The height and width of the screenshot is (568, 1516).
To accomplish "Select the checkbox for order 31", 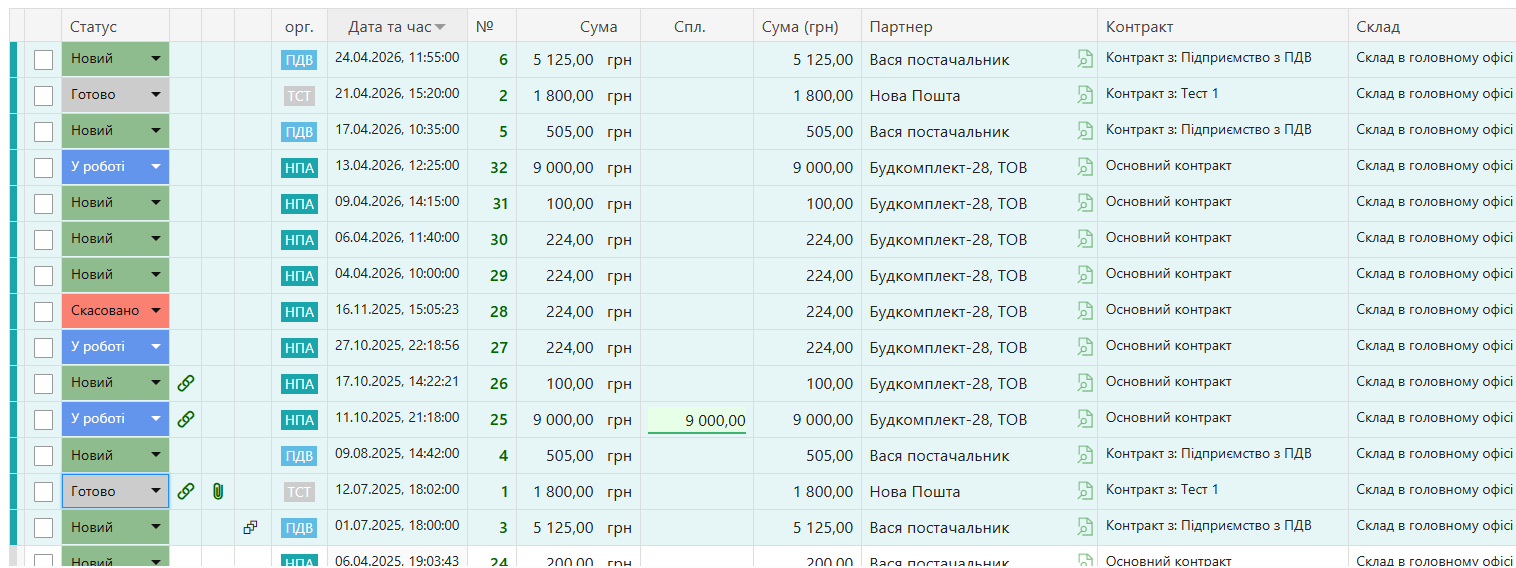I will pyautogui.click(x=43, y=204).
